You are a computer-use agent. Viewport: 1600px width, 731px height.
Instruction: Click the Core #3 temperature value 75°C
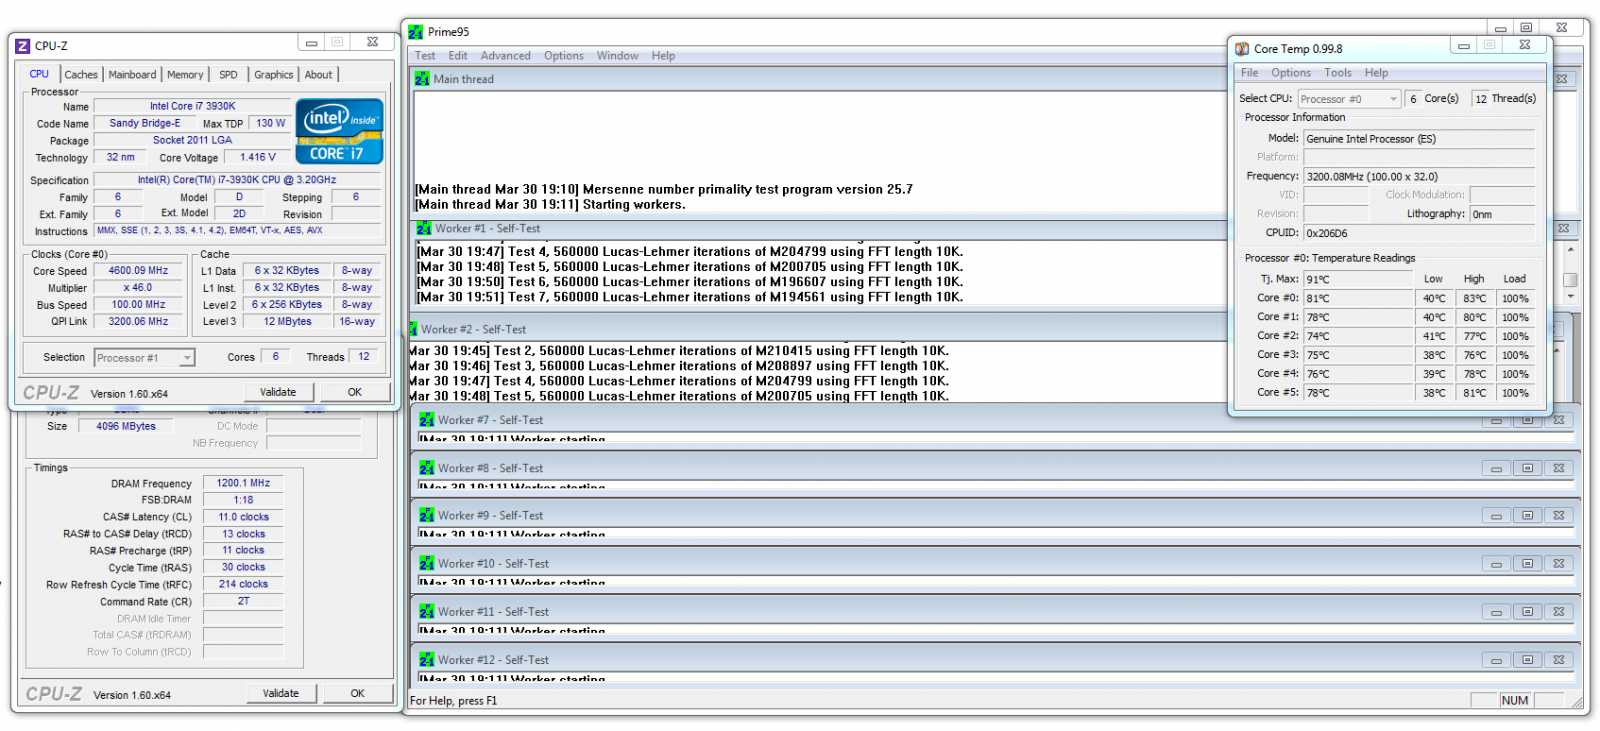1358,356
